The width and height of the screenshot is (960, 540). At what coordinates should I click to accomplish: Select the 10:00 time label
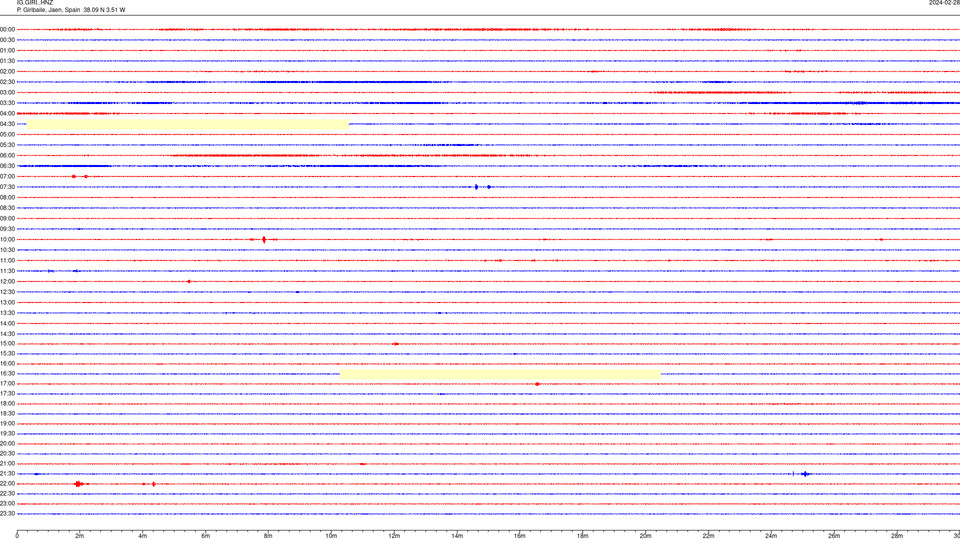pyautogui.click(x=7, y=239)
